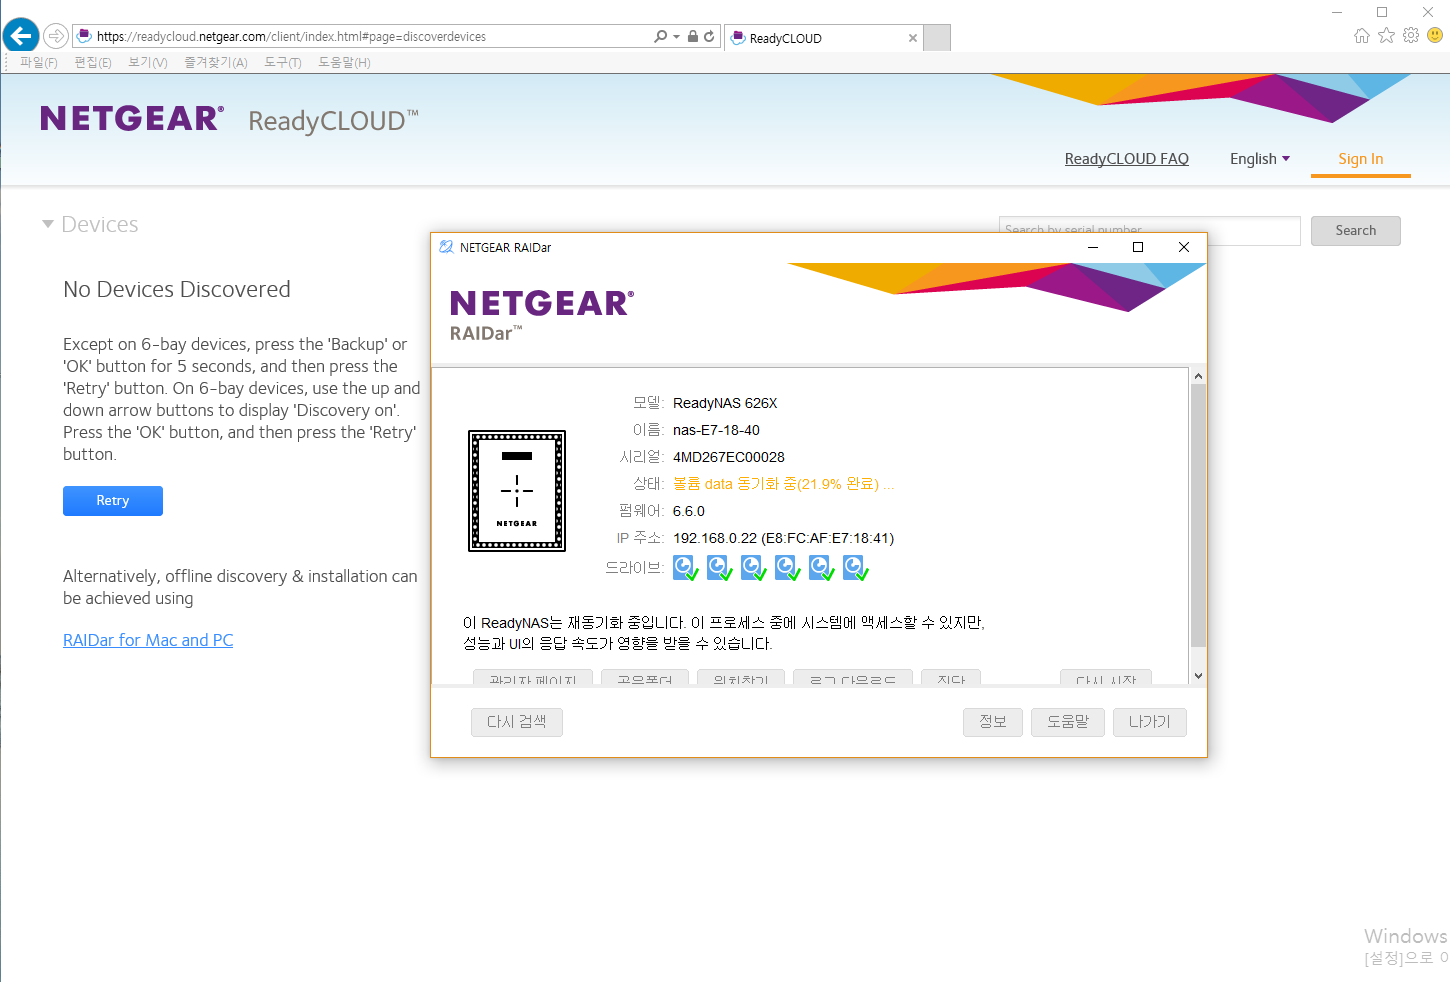Click the 다시 검색 button in RAIDar
The image size is (1450, 982).
(517, 722)
